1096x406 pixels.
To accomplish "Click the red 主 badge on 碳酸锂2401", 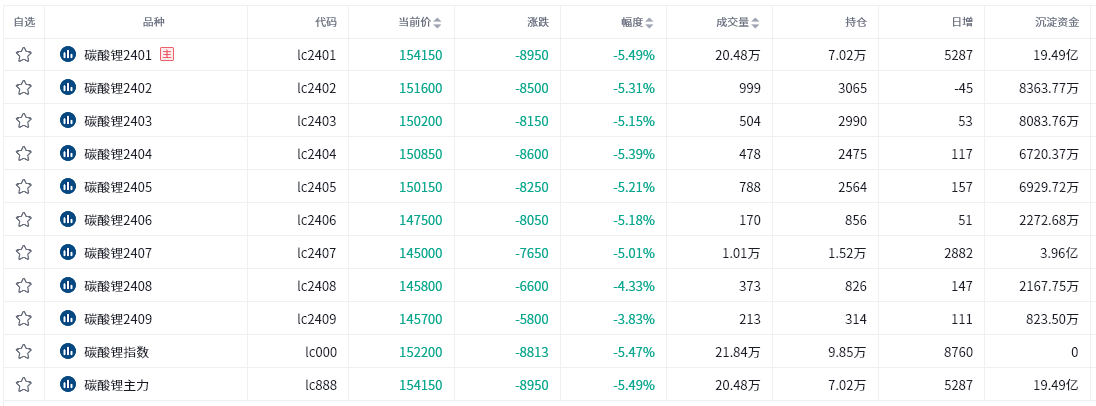I will pyautogui.click(x=166, y=54).
